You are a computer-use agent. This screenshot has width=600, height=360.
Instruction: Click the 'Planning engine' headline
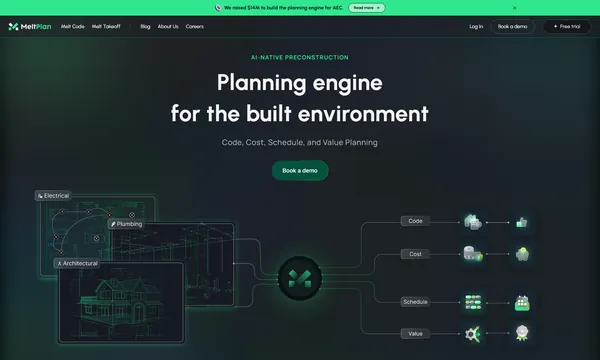[x=300, y=83]
